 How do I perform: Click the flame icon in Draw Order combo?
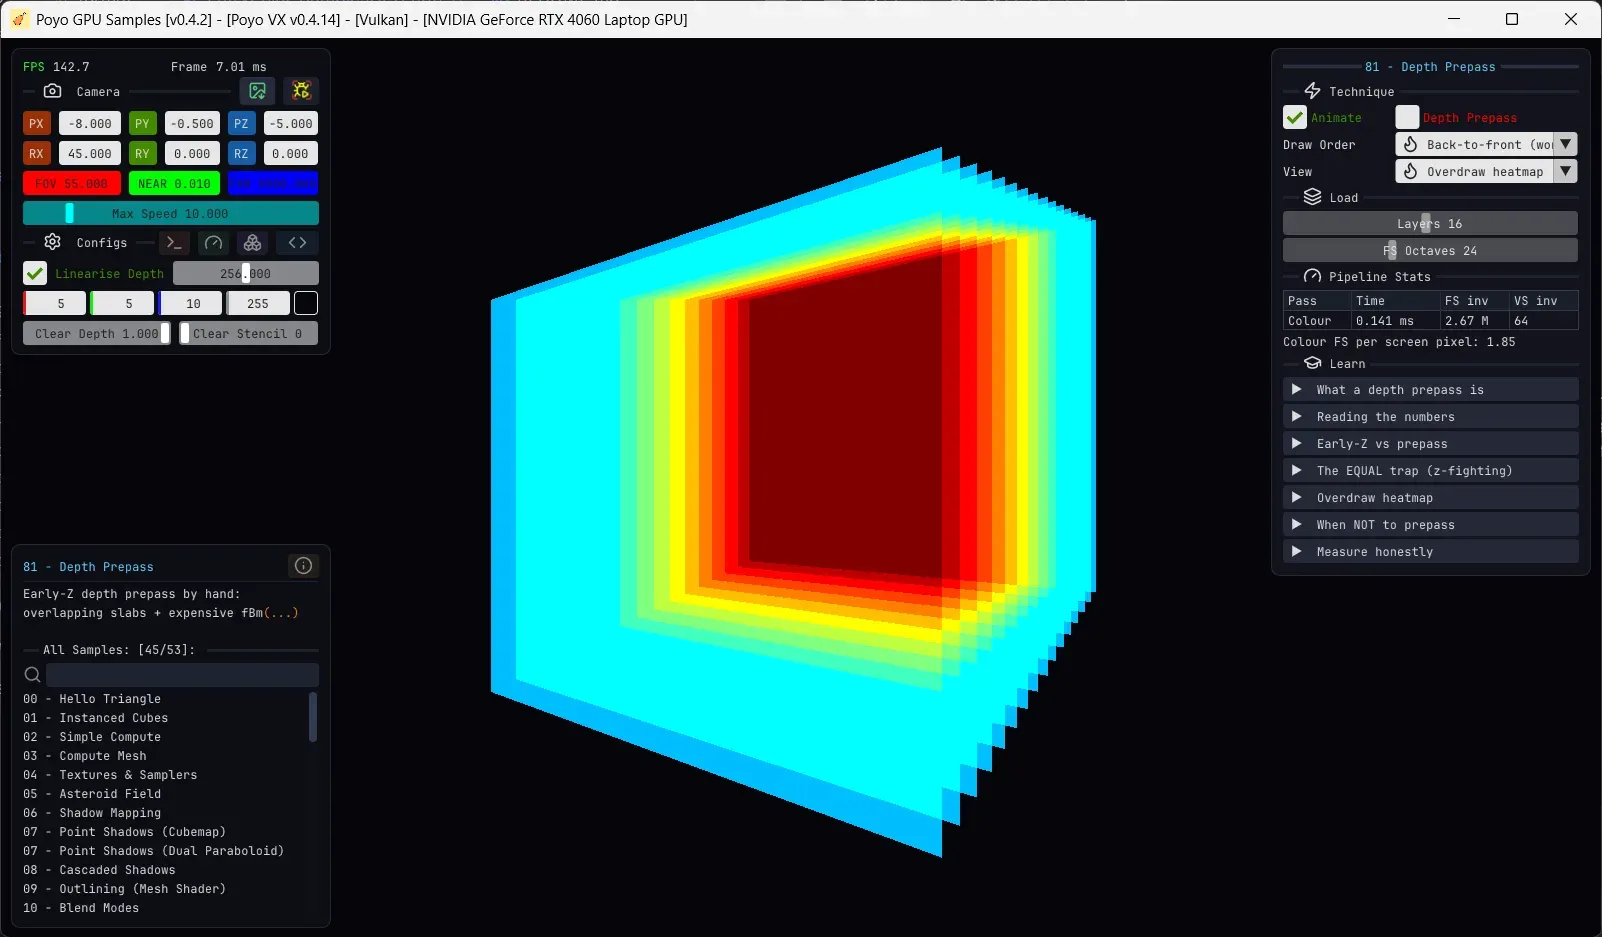click(1410, 144)
